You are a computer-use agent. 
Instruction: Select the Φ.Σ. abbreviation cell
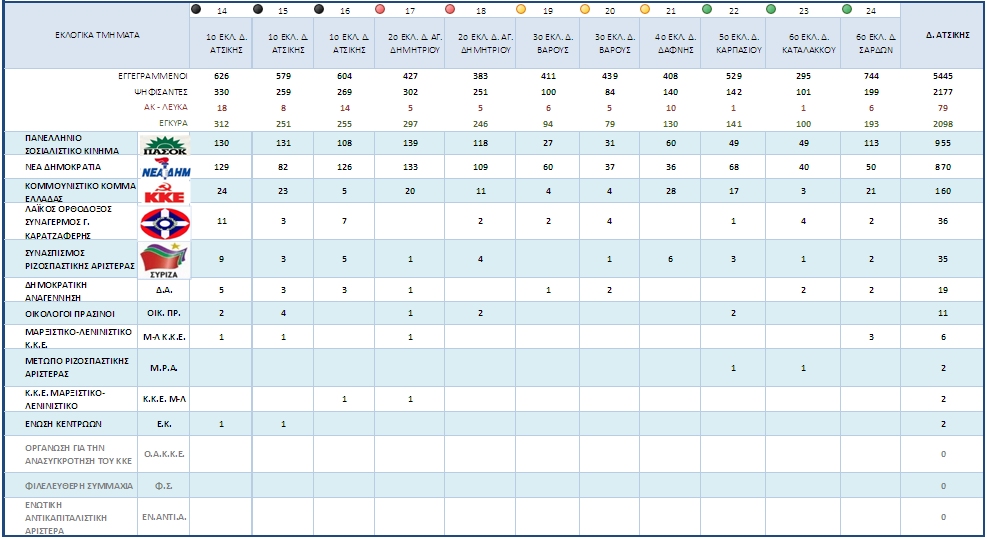click(164, 485)
